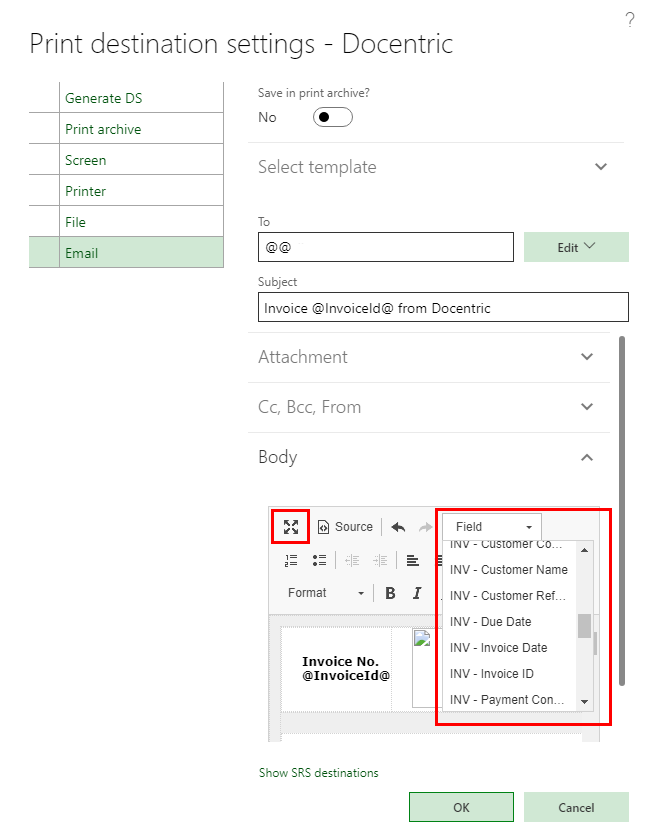The image size is (646, 838).
Task: Click Invoice No. @InvoiceId@ text in body
Action: pos(346,669)
